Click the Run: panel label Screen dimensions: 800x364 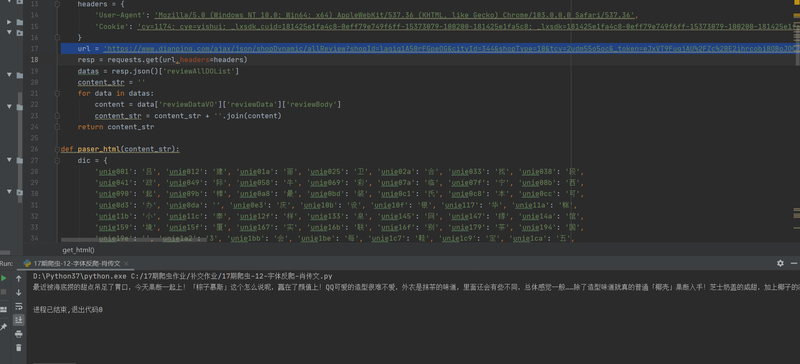(6, 263)
